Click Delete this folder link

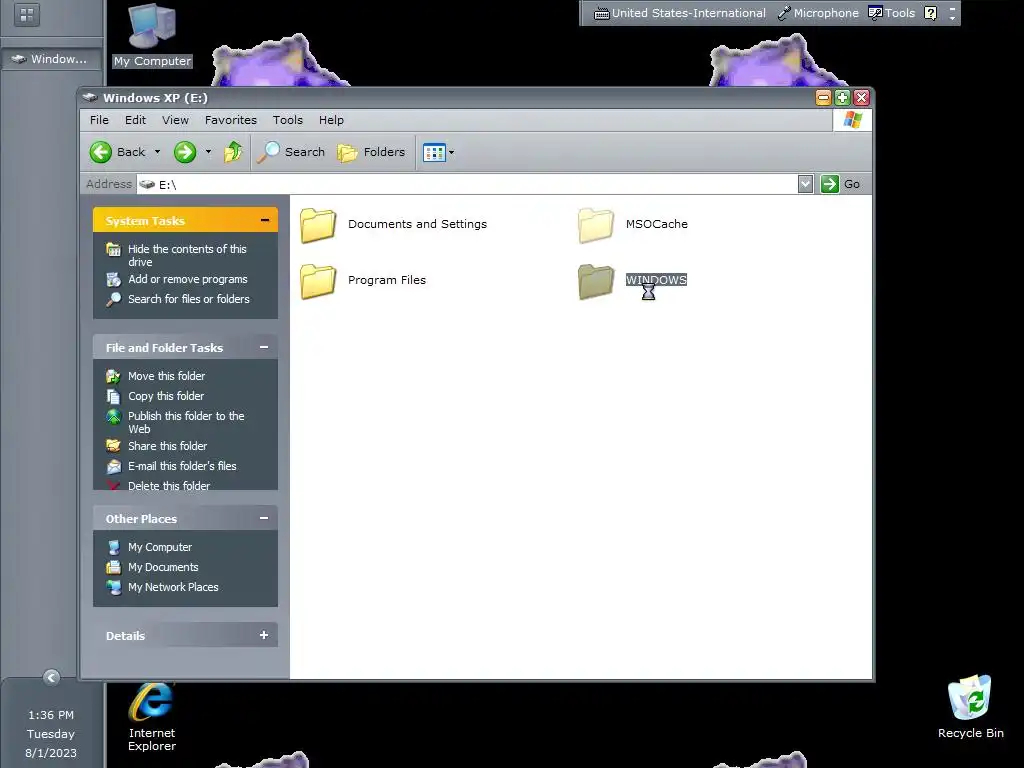pyautogui.click(x=169, y=485)
